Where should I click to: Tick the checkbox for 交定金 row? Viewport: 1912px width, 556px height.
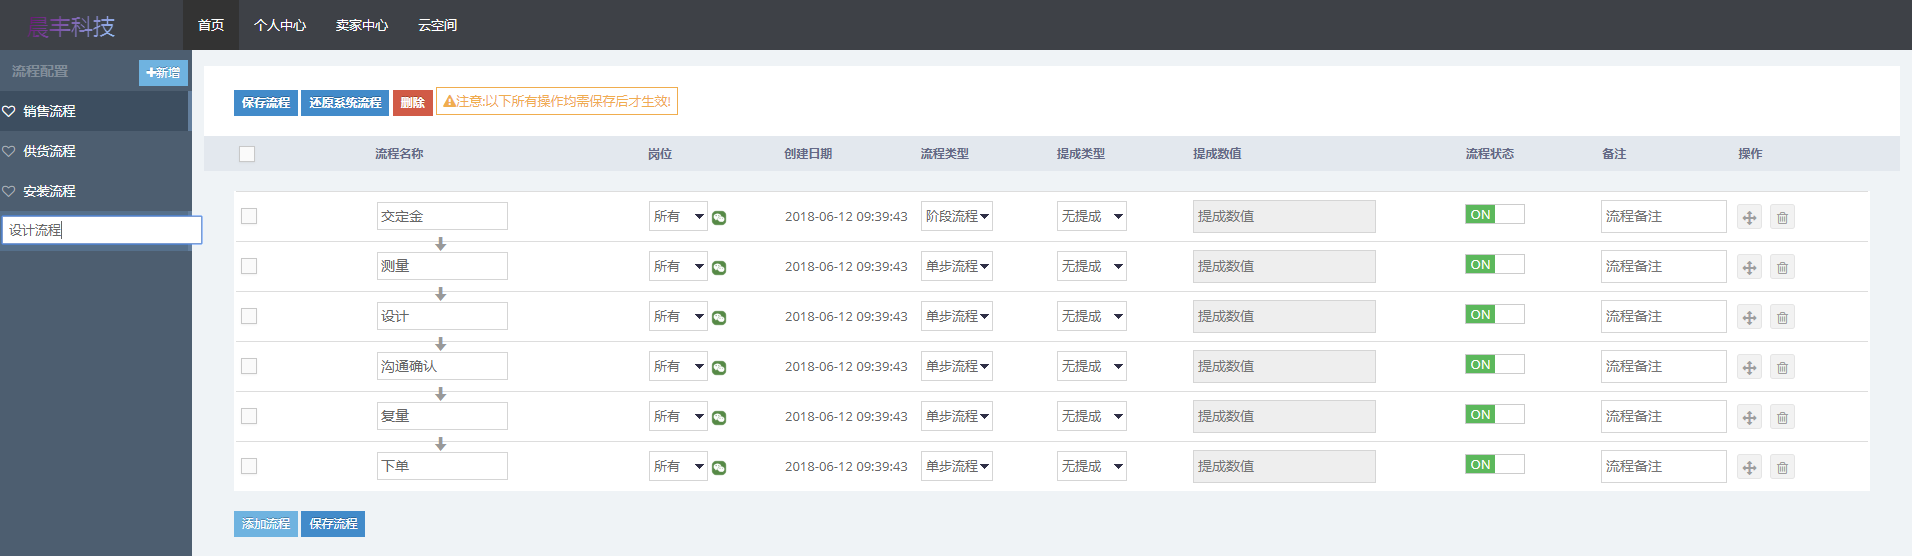coord(249,216)
